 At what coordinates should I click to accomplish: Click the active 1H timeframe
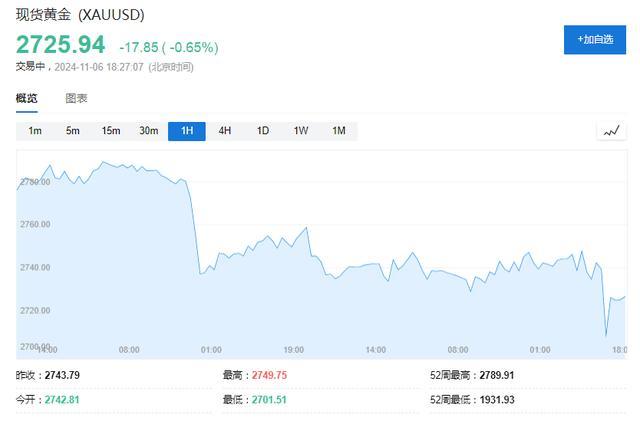[x=187, y=131]
